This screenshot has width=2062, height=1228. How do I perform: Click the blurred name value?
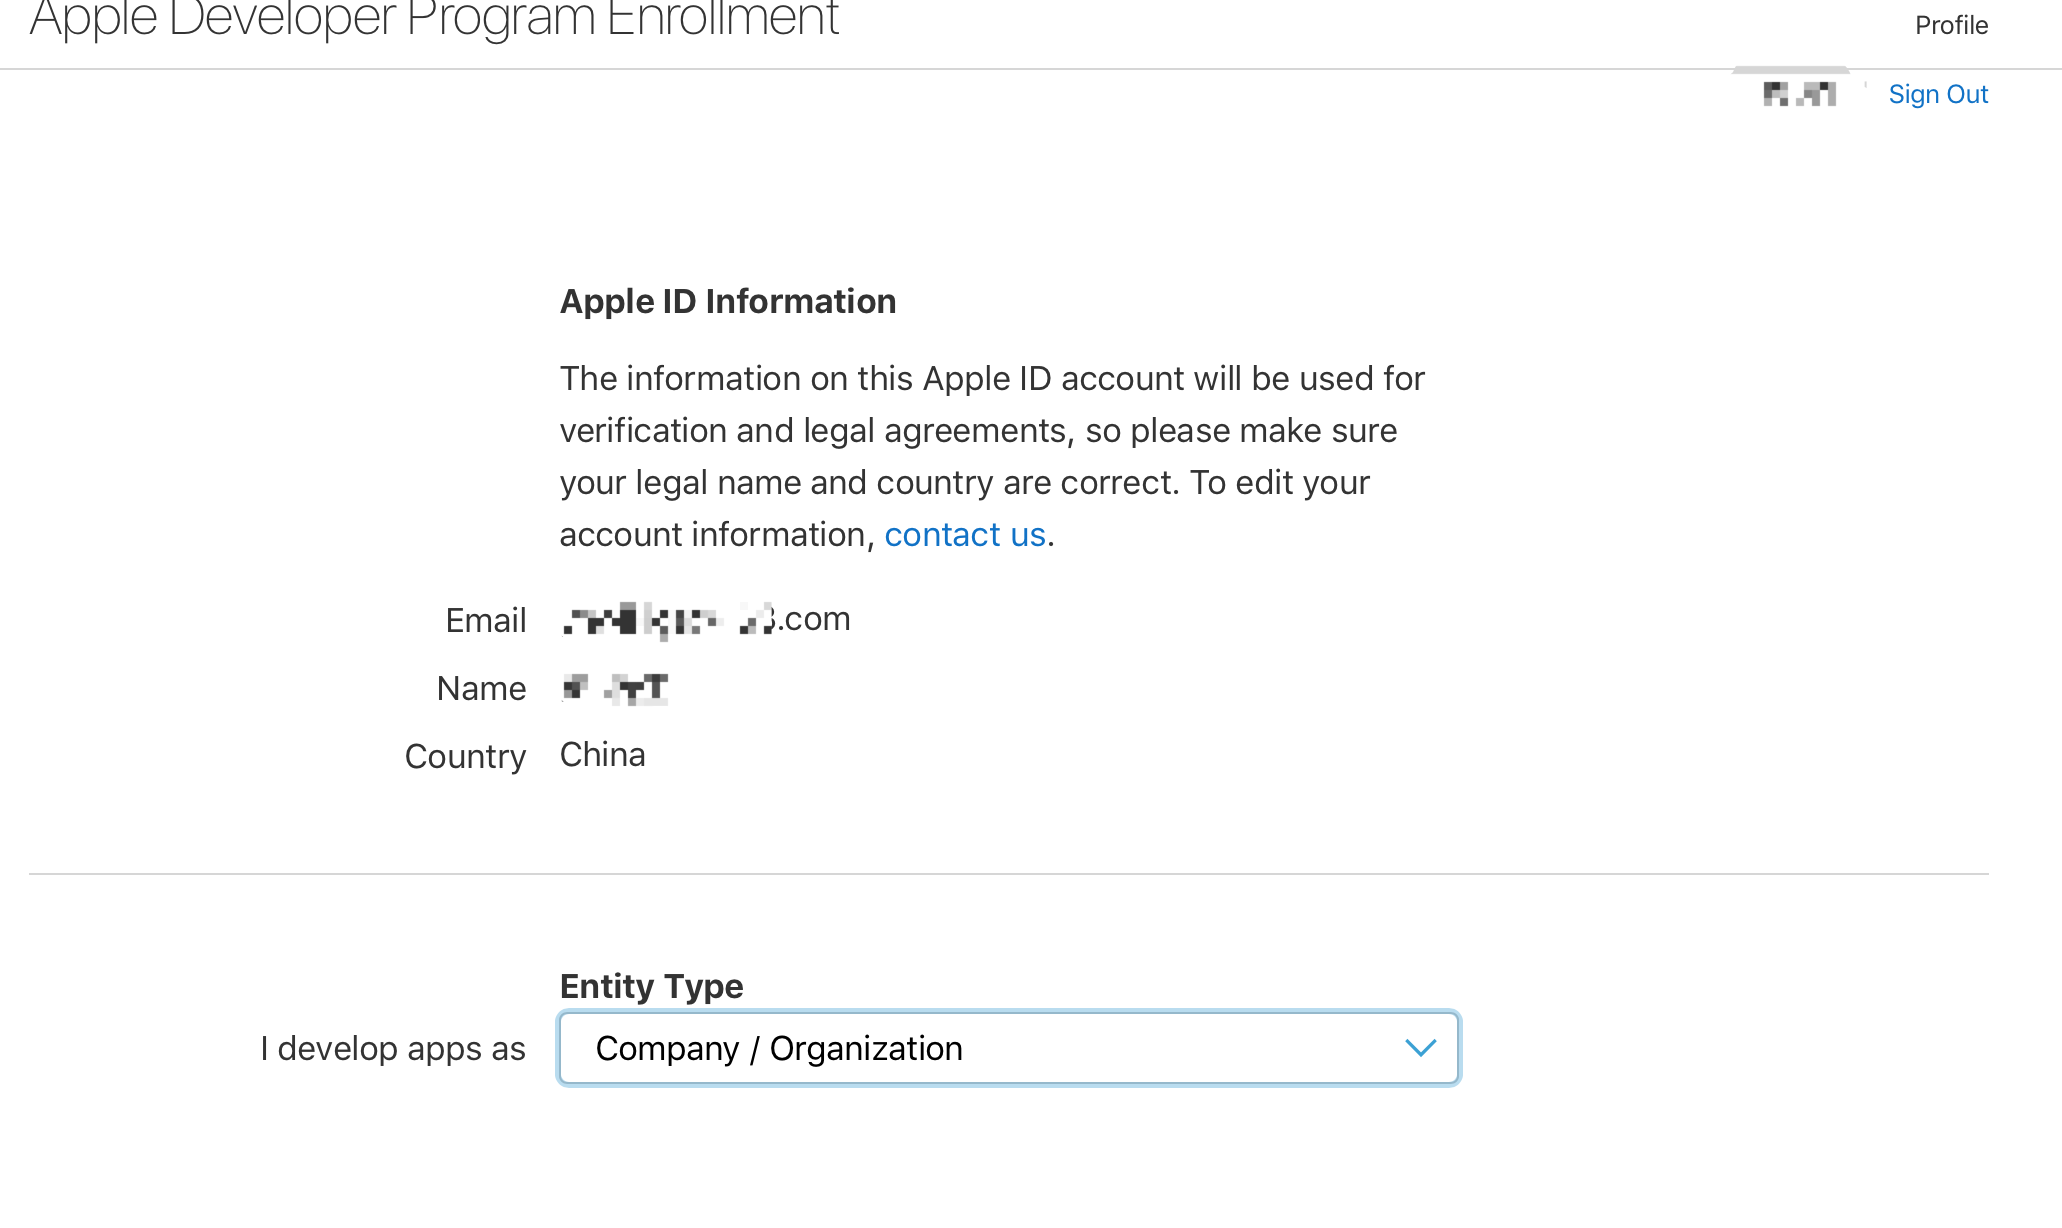pos(615,688)
